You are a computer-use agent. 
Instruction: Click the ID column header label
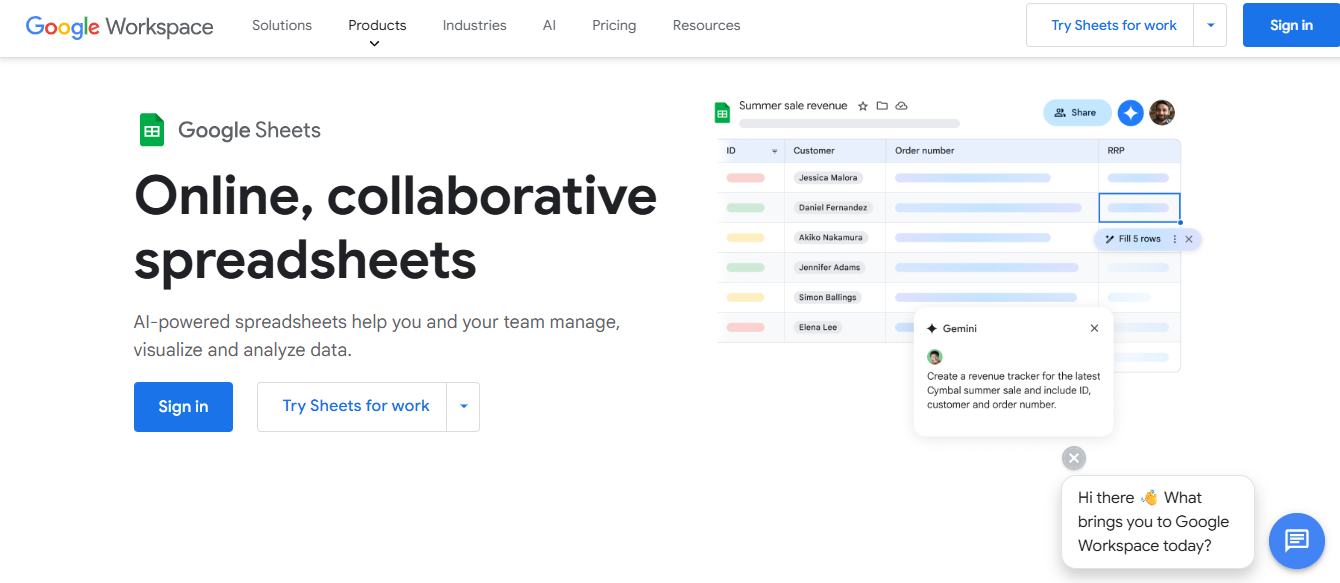(731, 151)
